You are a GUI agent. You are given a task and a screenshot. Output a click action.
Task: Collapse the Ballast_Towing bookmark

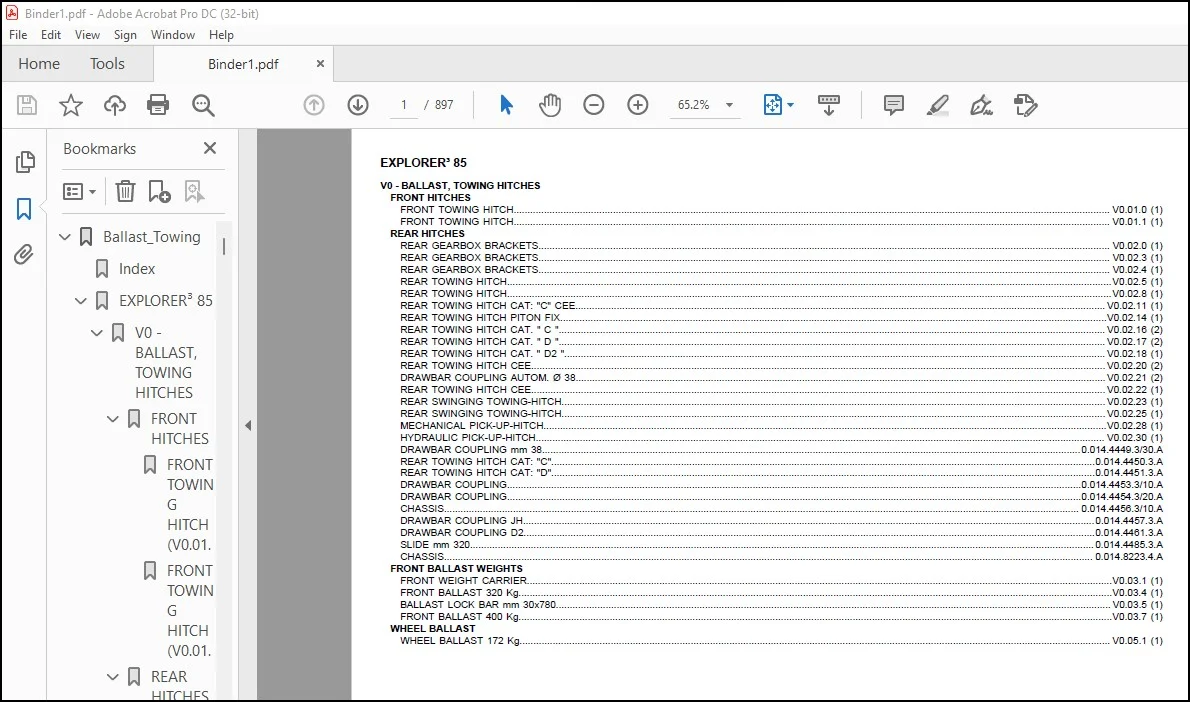point(65,237)
